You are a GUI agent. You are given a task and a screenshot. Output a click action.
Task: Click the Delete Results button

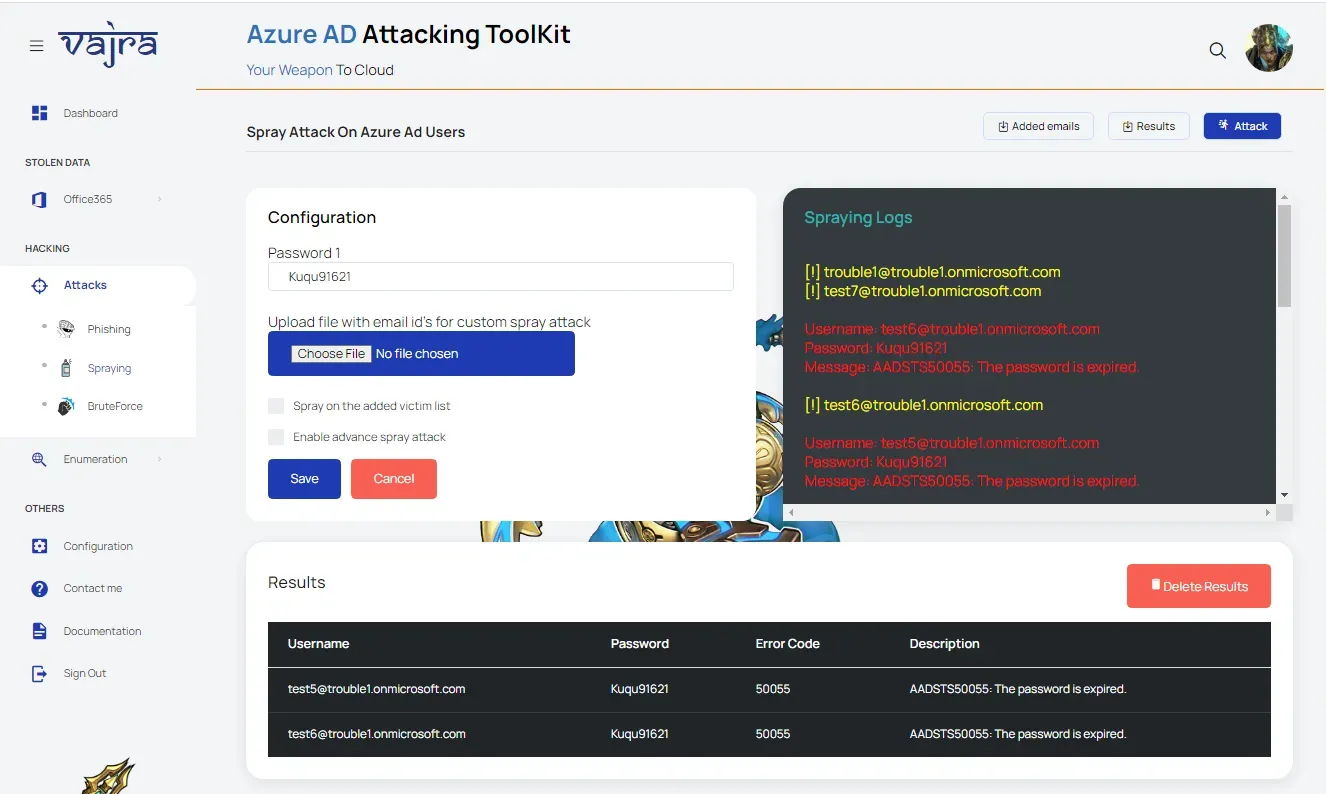(x=1199, y=586)
